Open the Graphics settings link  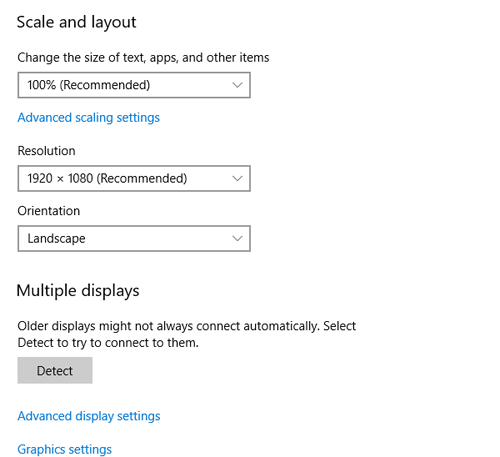pyautogui.click(x=65, y=449)
